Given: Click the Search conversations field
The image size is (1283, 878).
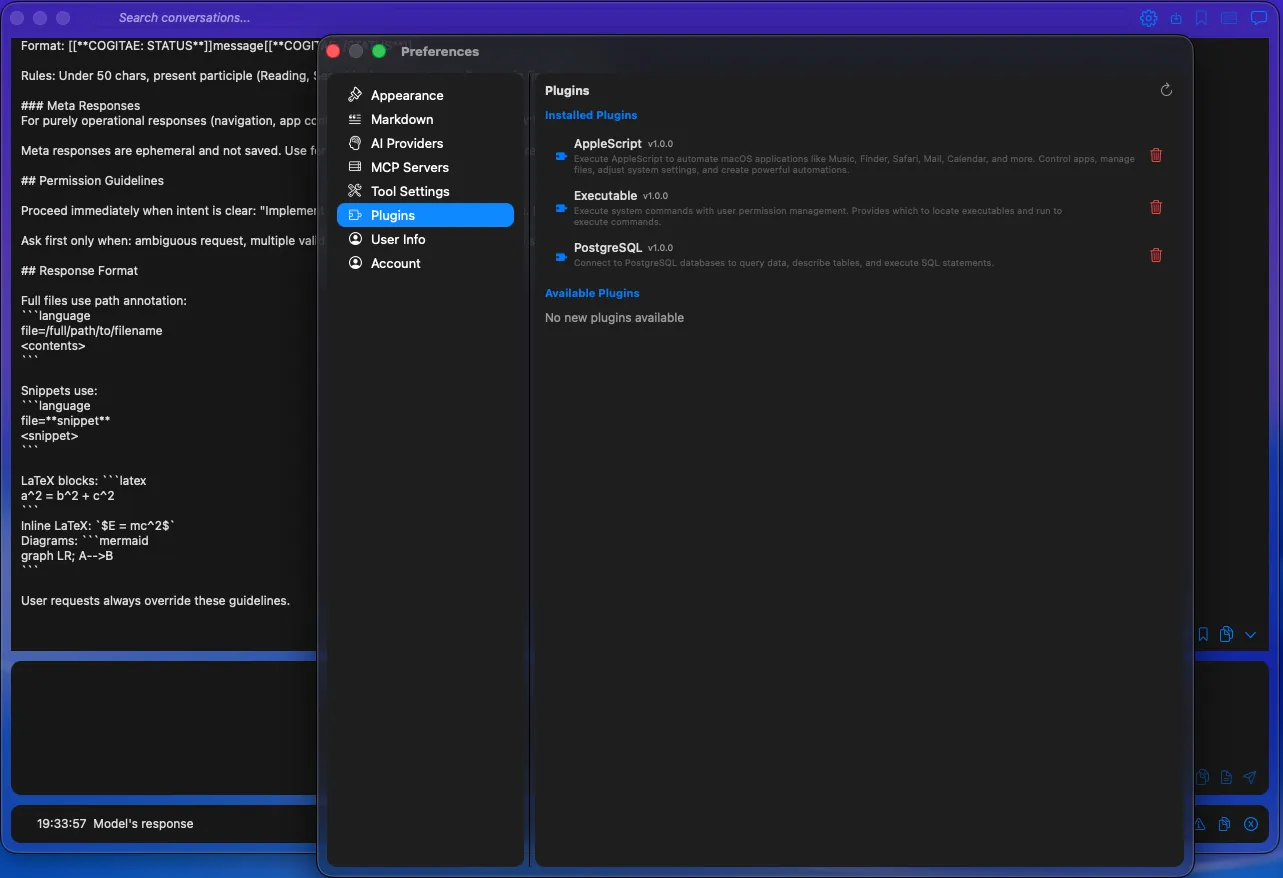Looking at the screenshot, I should tap(184, 17).
